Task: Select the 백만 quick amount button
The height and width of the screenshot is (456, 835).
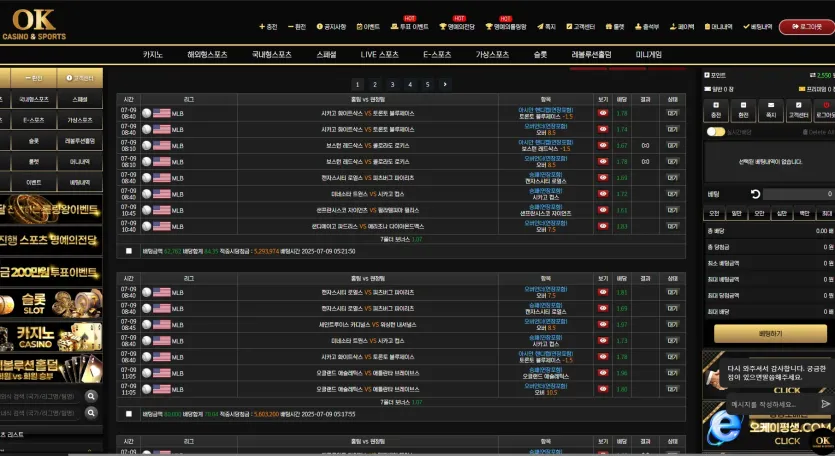Action: click(x=804, y=214)
